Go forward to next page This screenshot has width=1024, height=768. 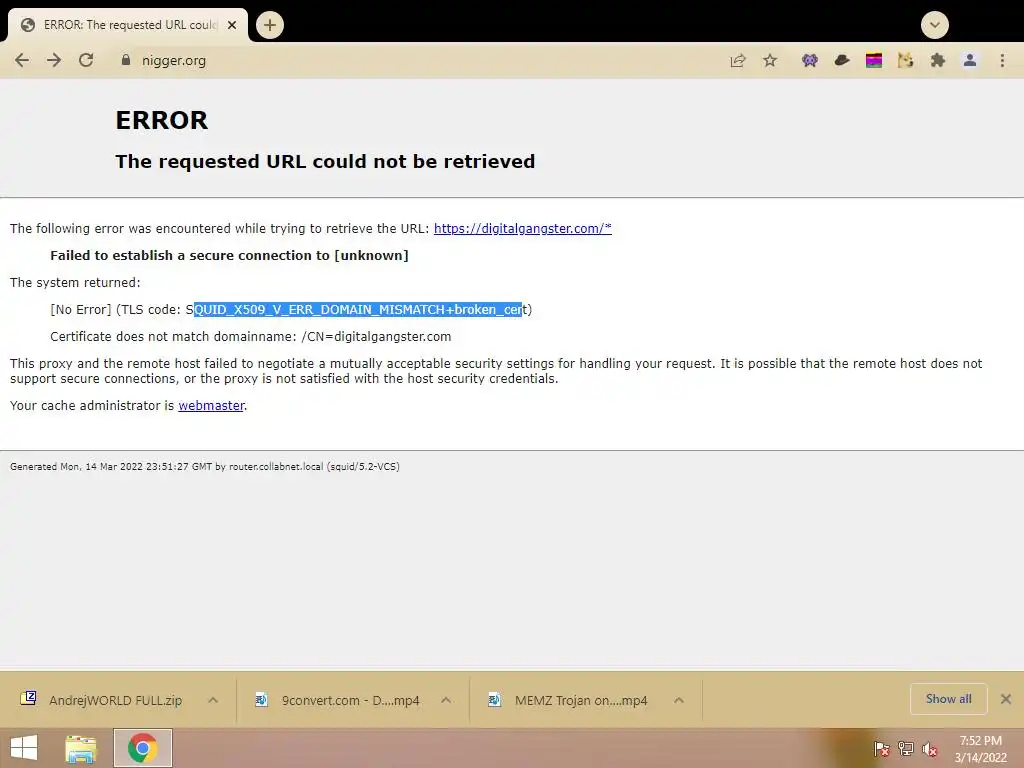pyautogui.click(x=54, y=61)
